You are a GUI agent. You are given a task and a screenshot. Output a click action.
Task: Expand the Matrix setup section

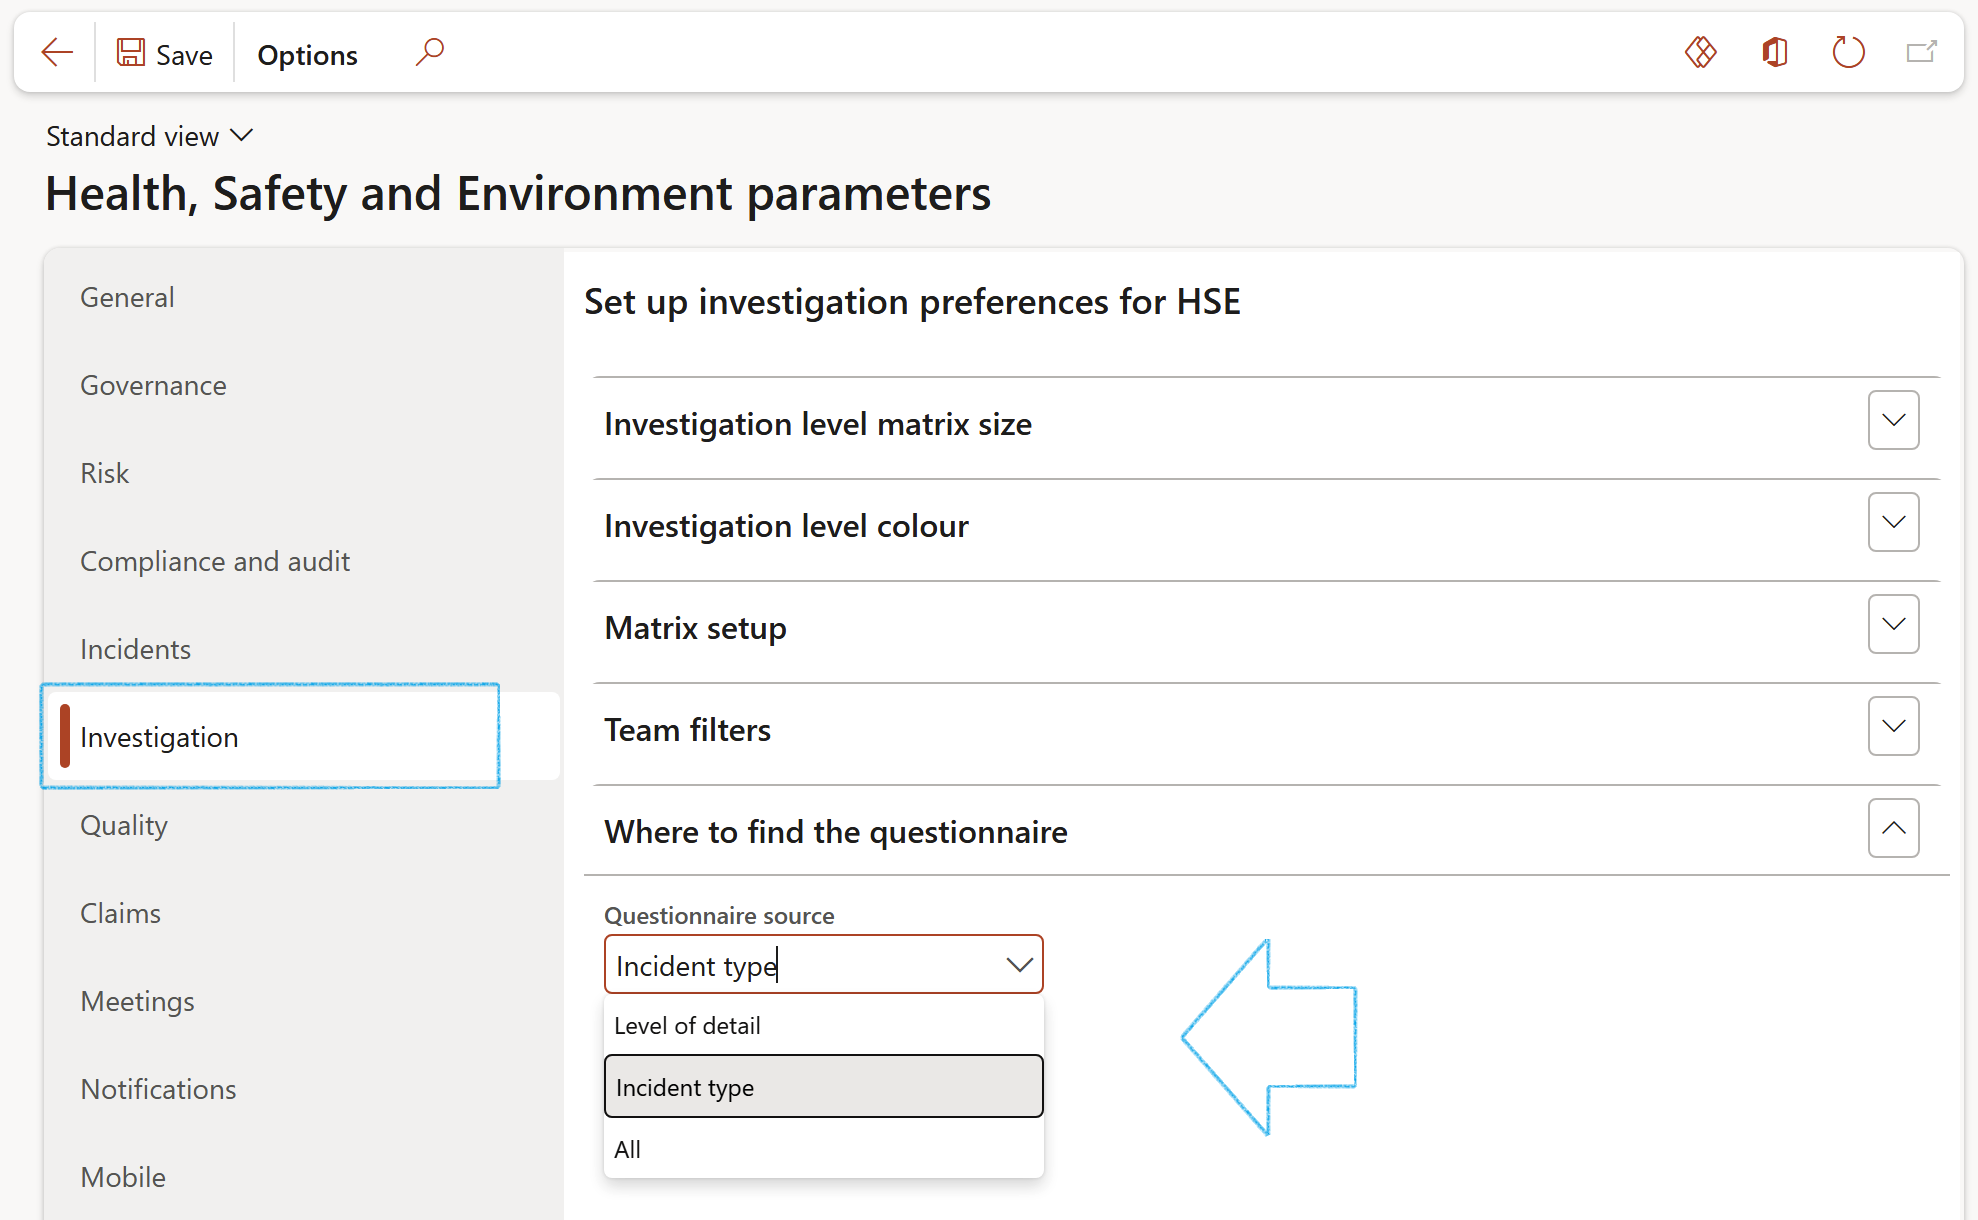coord(1893,625)
